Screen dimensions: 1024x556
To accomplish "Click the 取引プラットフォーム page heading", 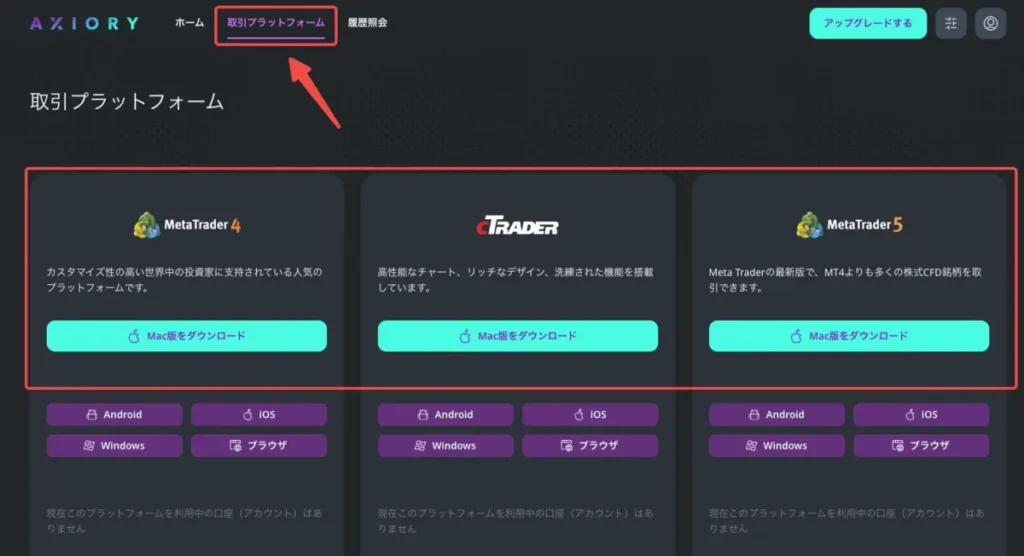I will [x=127, y=102].
